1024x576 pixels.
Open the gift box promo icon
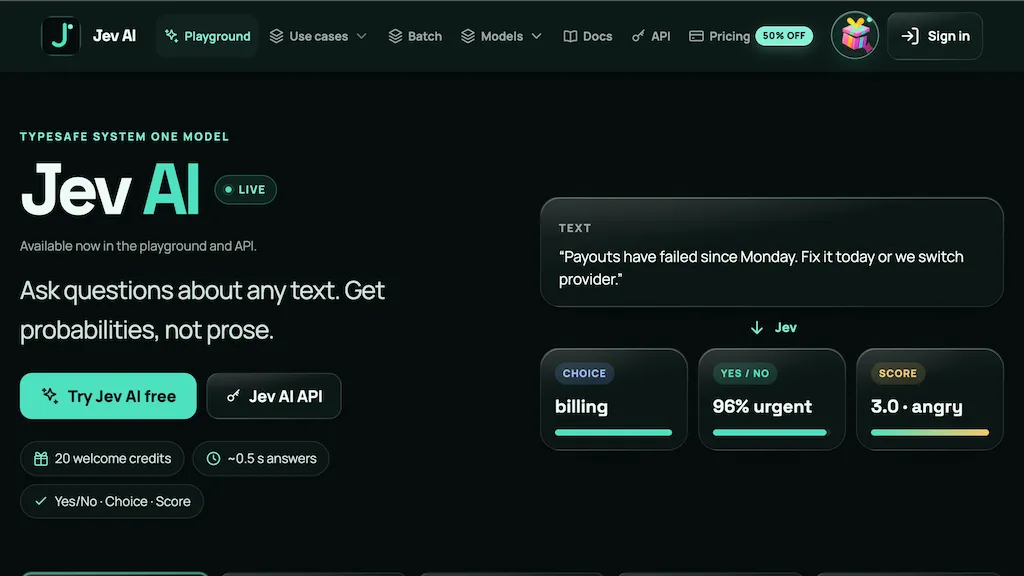click(855, 35)
